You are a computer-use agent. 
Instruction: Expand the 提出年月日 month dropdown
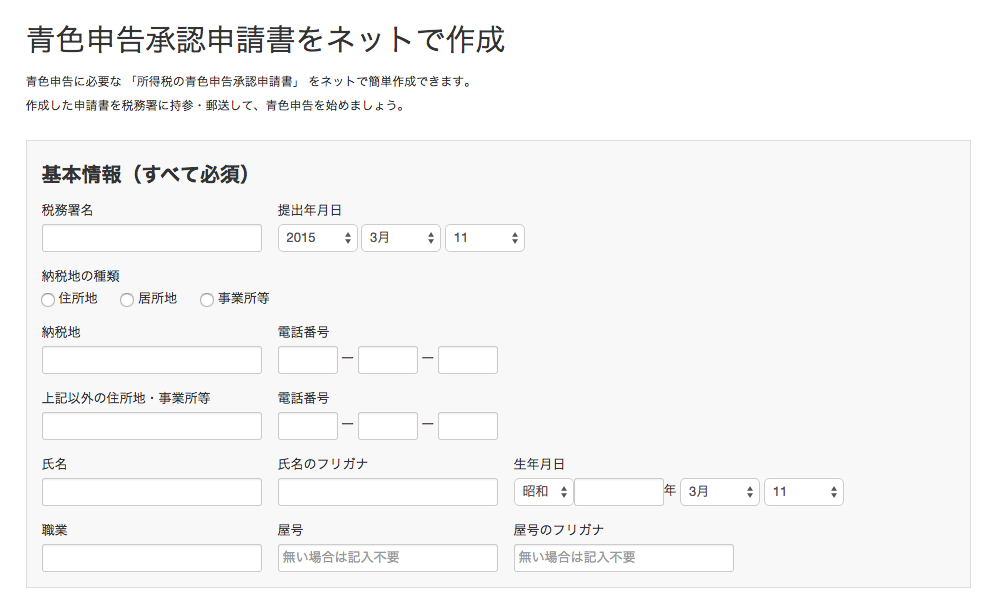[x=400, y=238]
